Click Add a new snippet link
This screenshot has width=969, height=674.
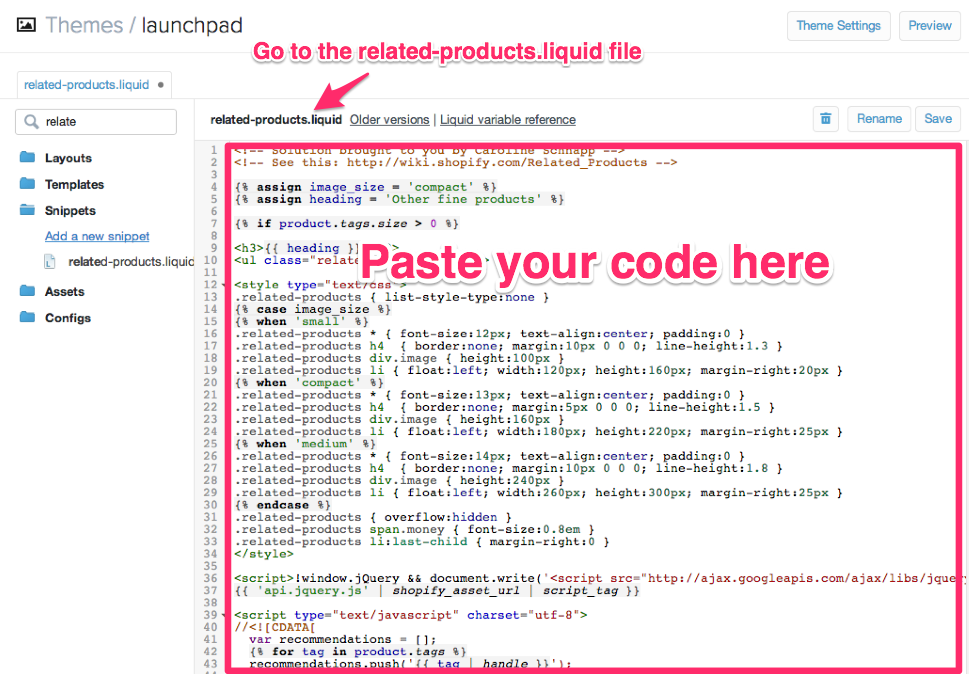(97, 236)
